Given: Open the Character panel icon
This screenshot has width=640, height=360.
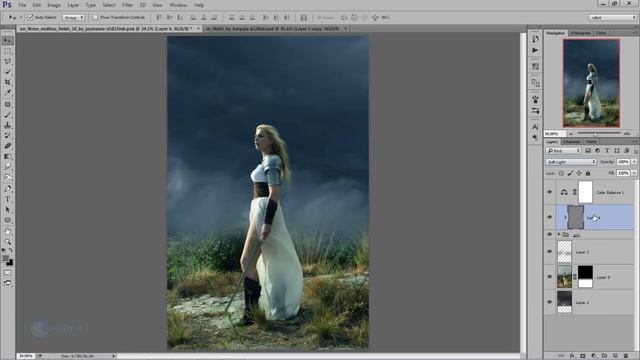Looking at the screenshot, I should (x=535, y=127).
